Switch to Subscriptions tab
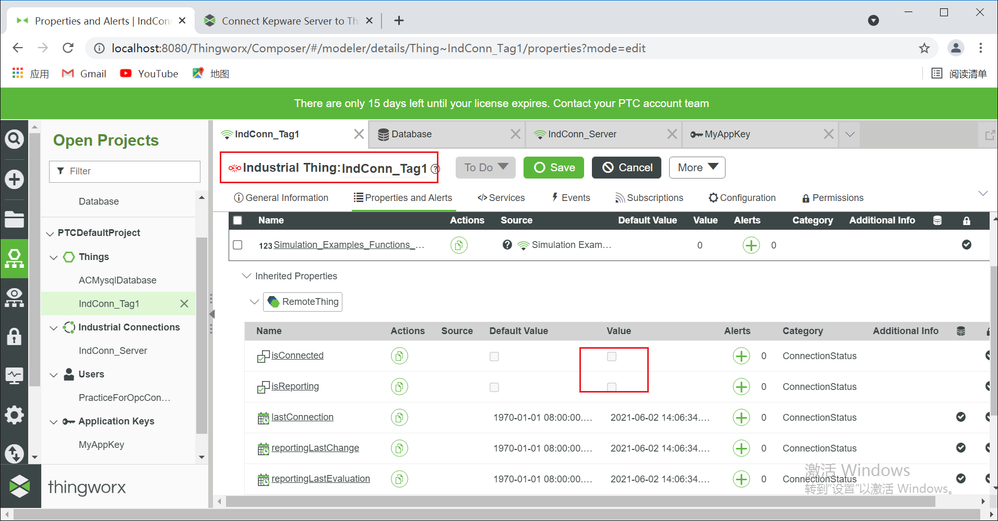 pos(649,198)
